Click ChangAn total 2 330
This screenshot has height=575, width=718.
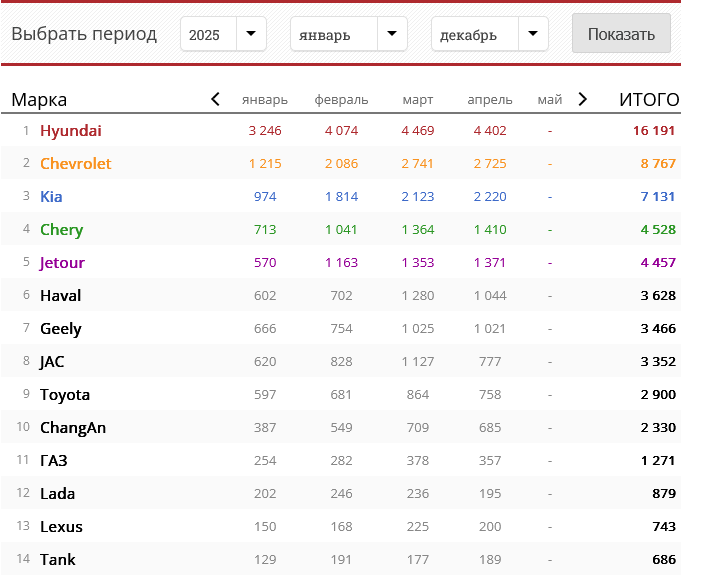click(658, 428)
